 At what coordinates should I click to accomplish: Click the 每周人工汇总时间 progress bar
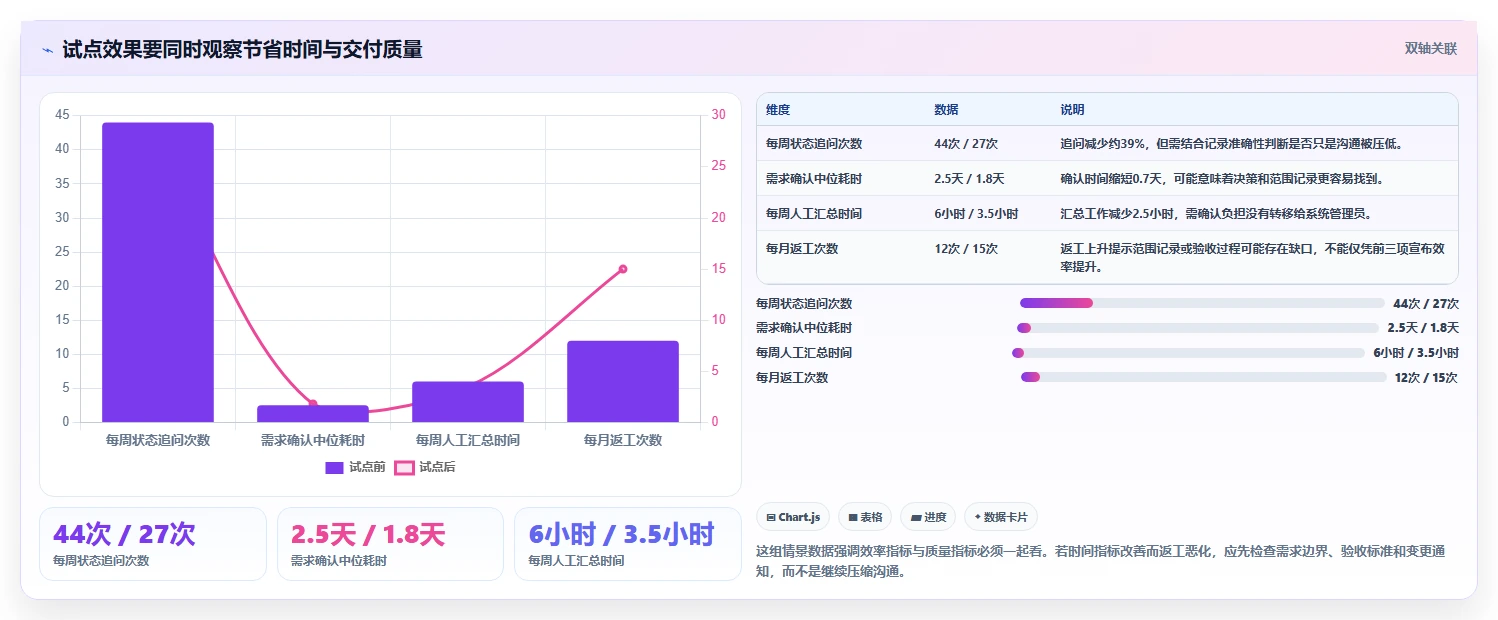click(1188, 353)
